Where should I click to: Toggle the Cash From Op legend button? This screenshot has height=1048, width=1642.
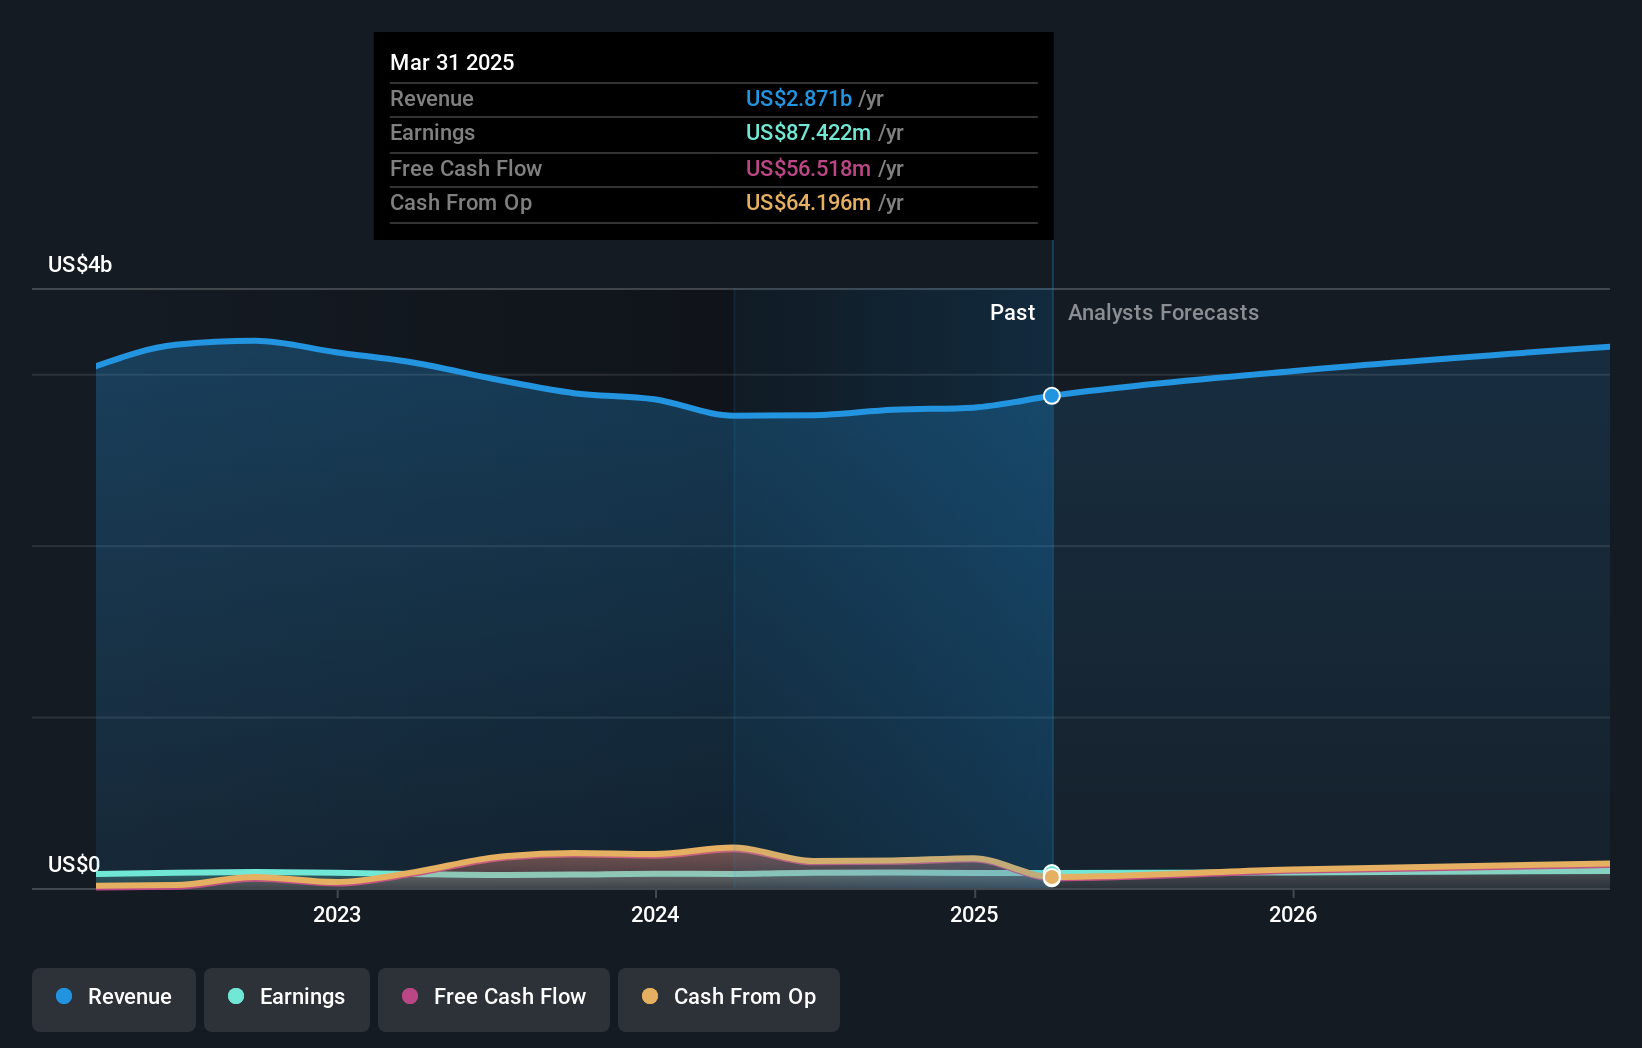(x=729, y=999)
